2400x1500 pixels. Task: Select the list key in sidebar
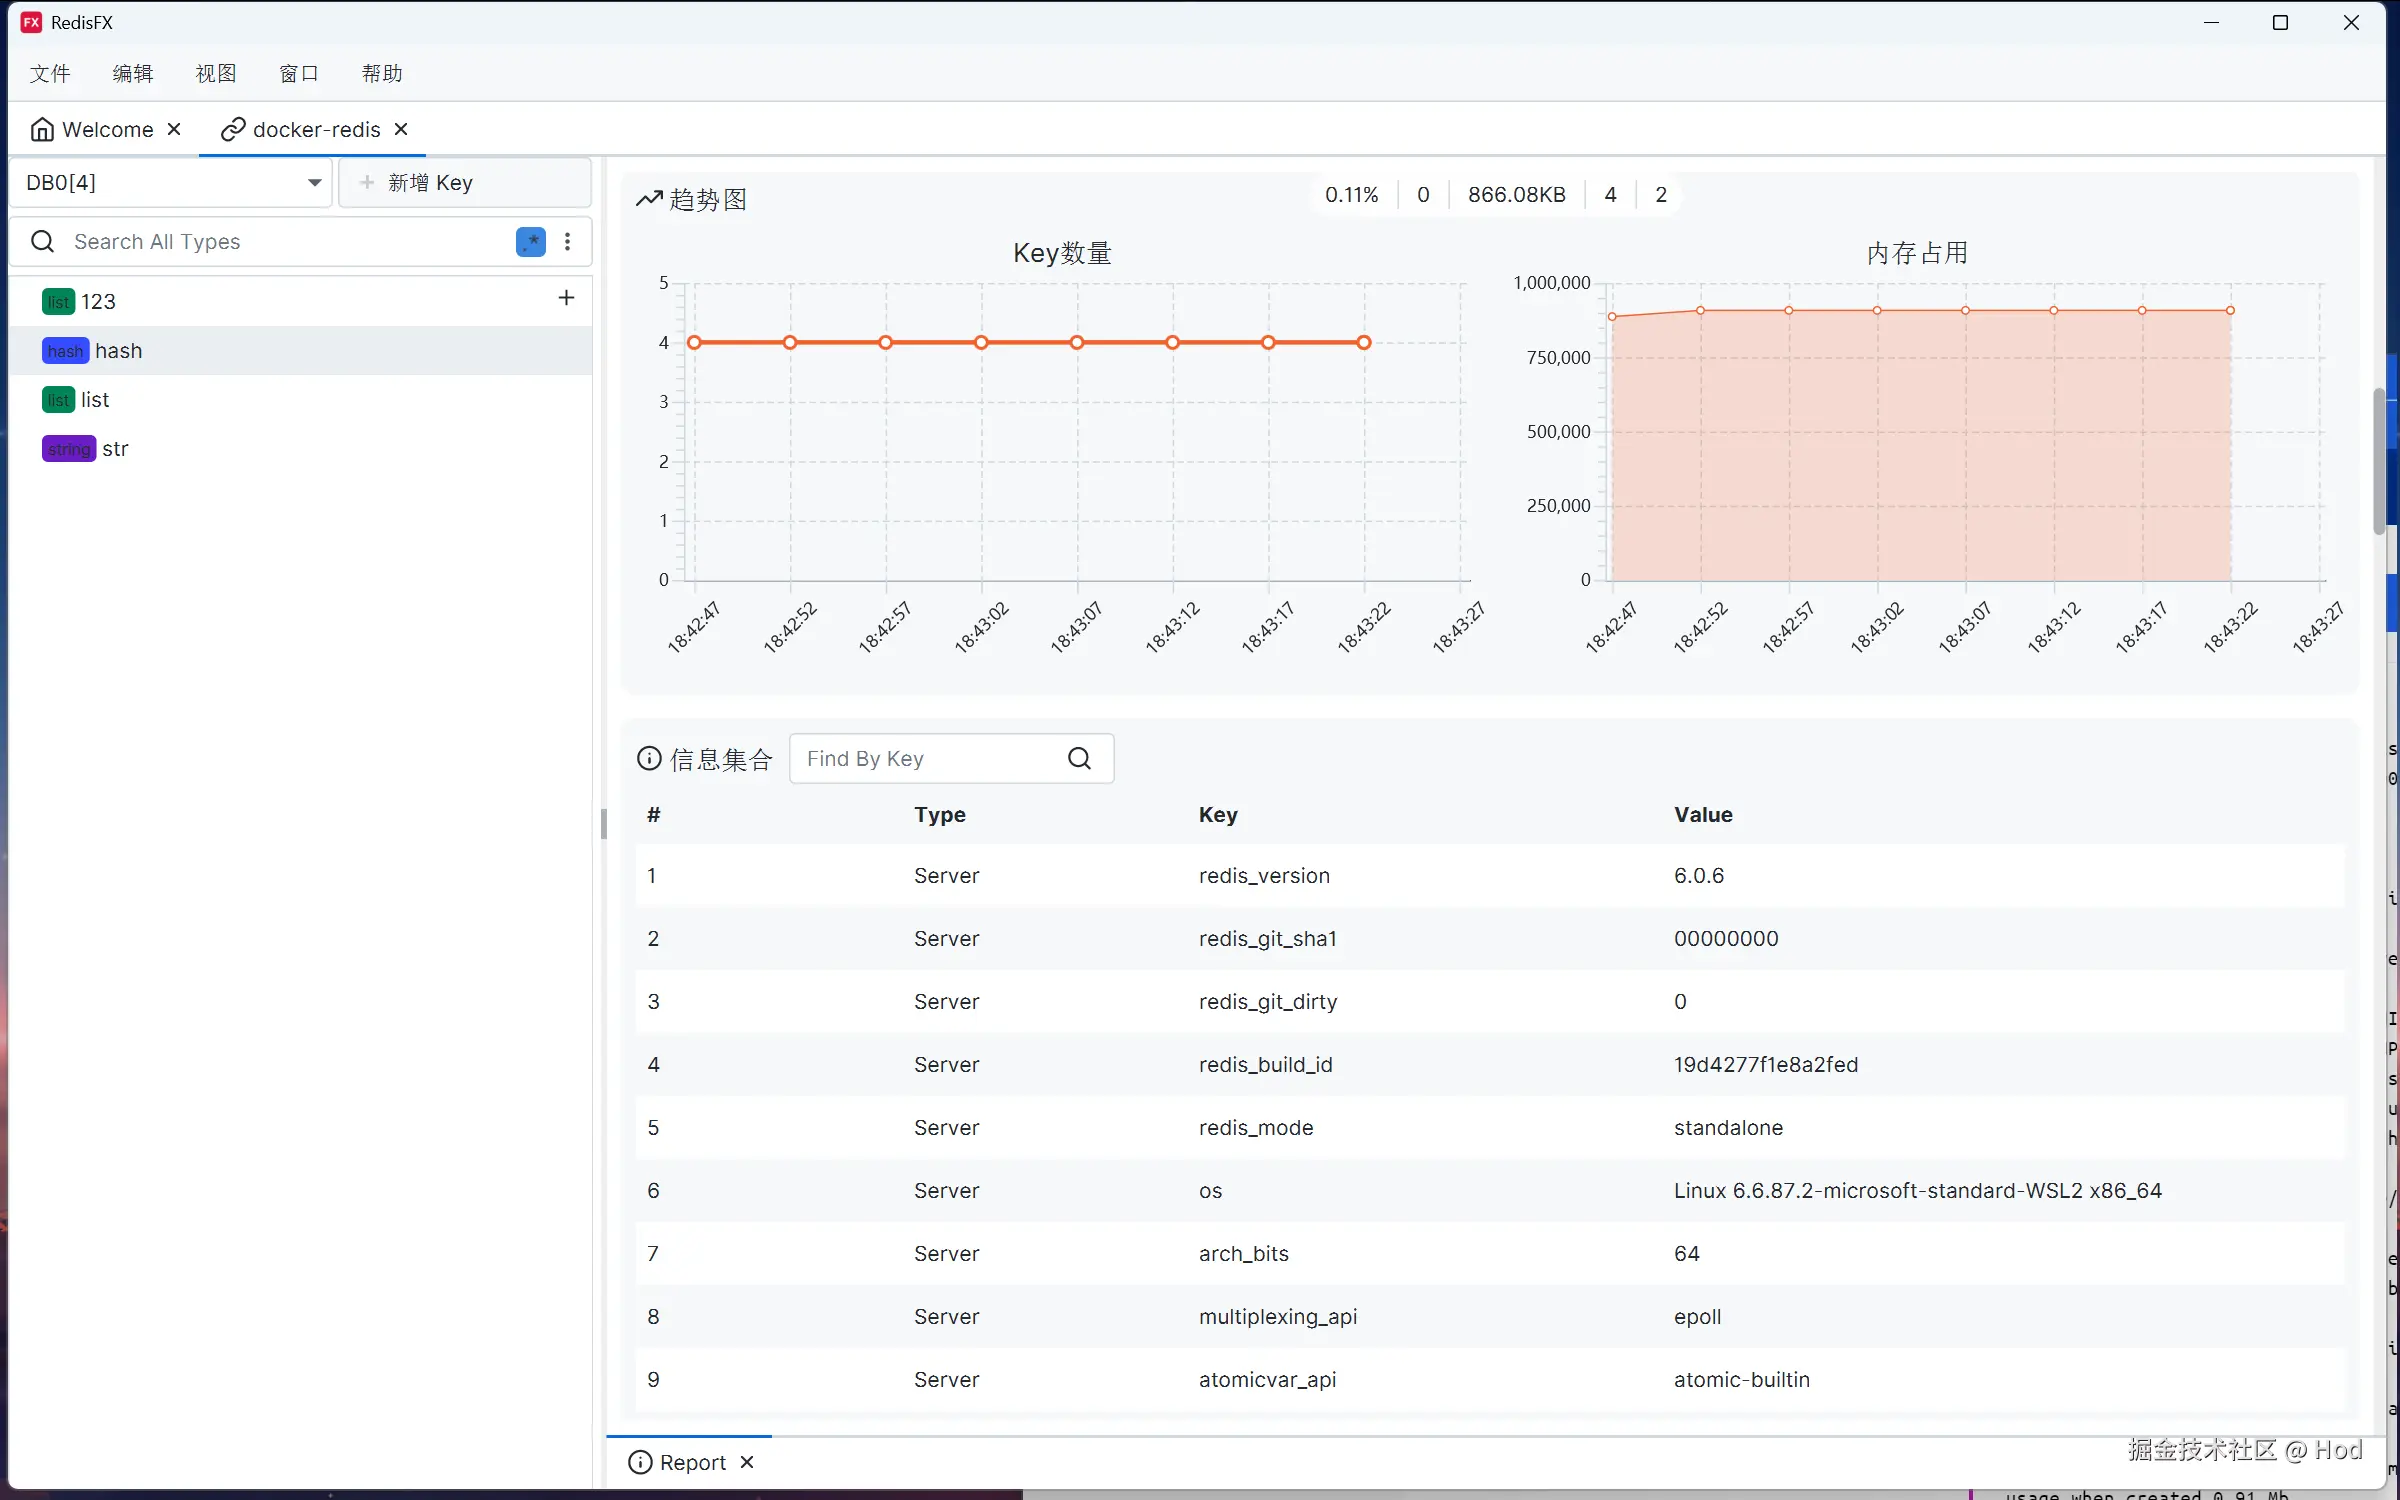95,400
